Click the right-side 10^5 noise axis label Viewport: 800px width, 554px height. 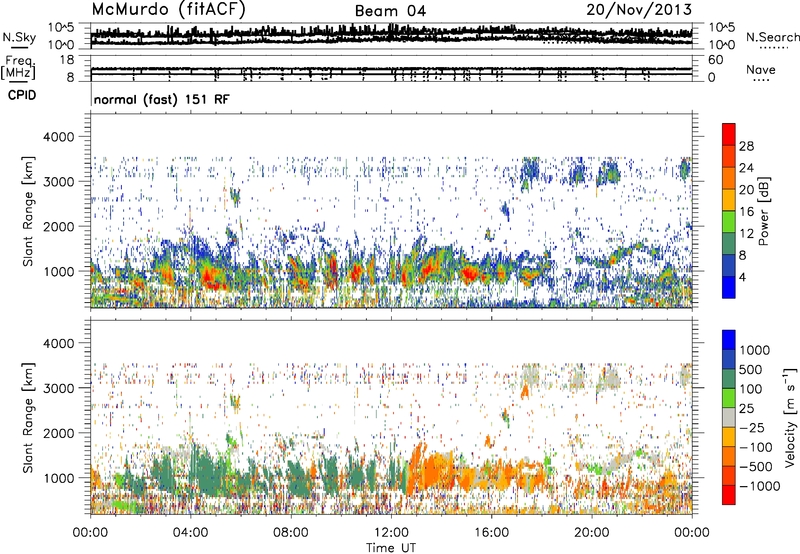click(x=721, y=28)
